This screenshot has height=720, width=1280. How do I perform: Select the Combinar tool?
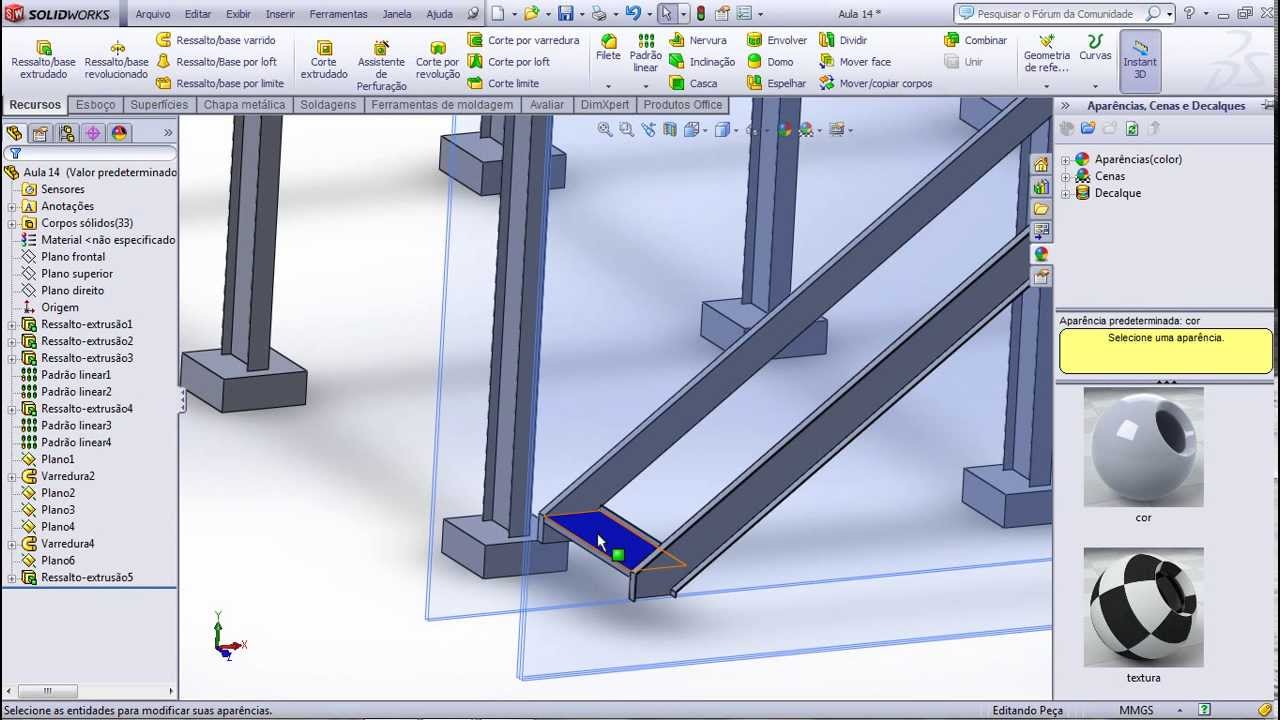click(x=976, y=40)
